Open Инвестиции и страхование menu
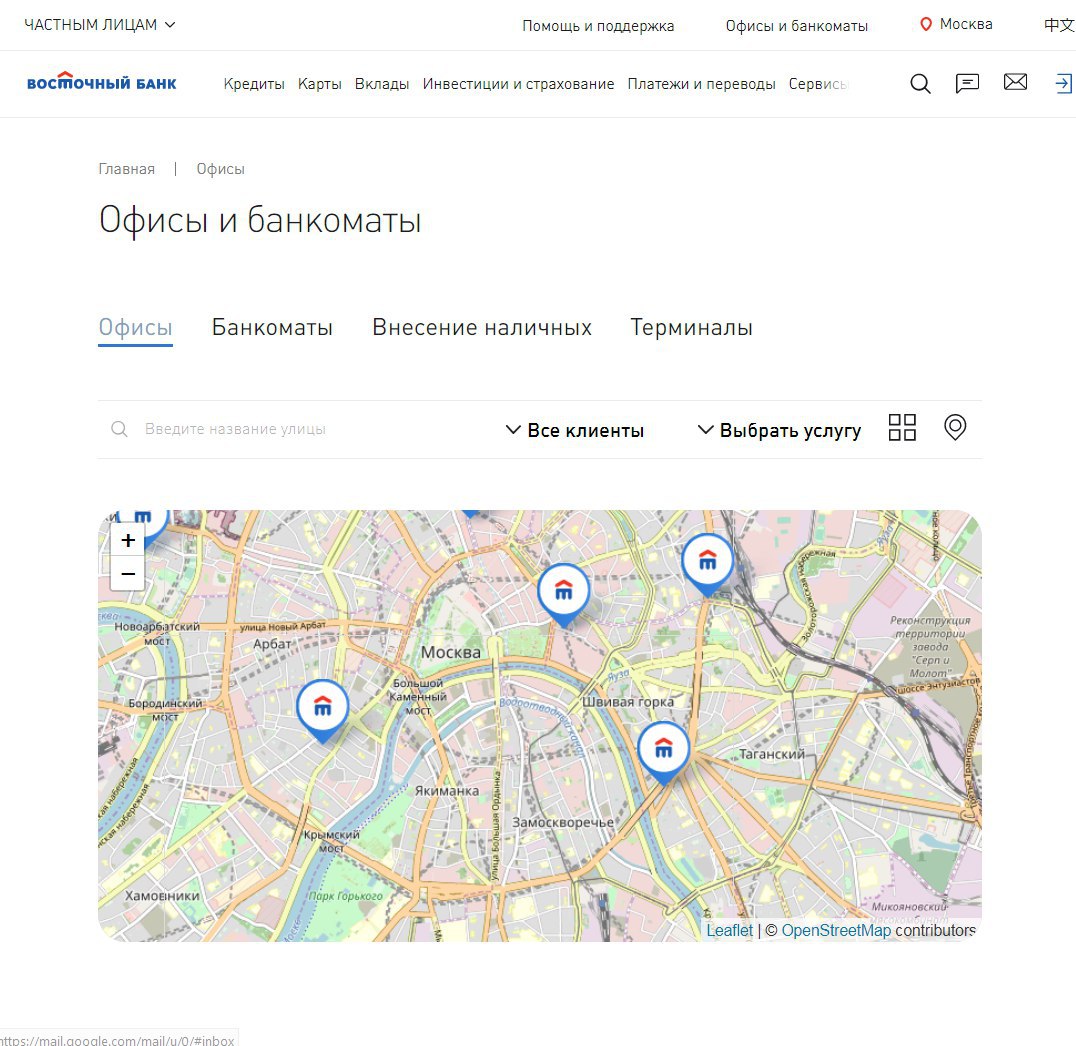1076x1046 pixels. click(x=519, y=84)
